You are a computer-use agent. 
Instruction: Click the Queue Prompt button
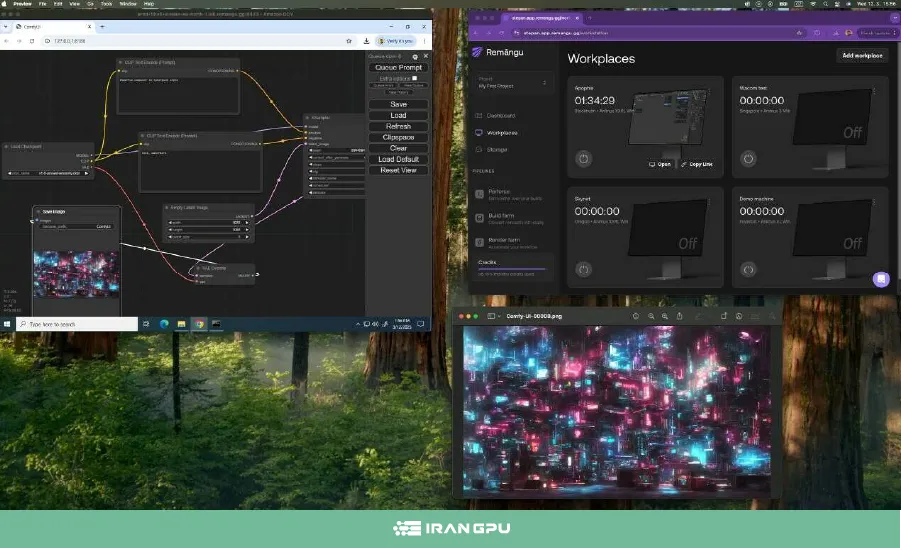(x=398, y=68)
